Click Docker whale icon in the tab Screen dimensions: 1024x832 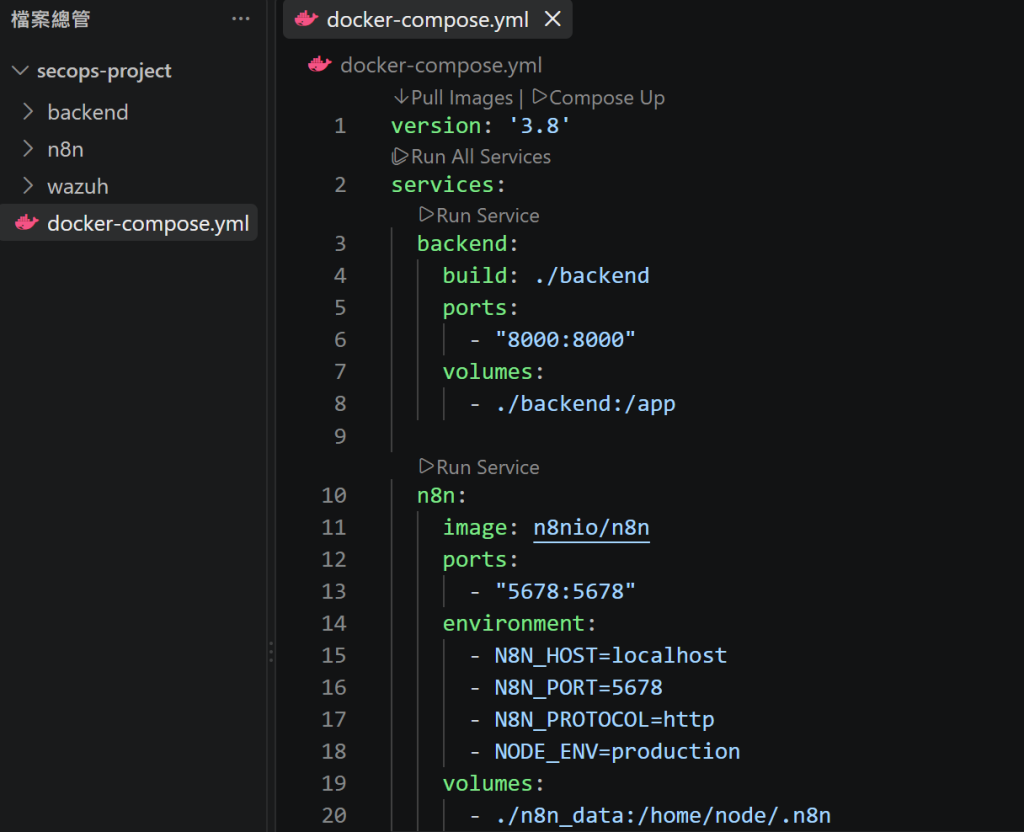point(306,19)
